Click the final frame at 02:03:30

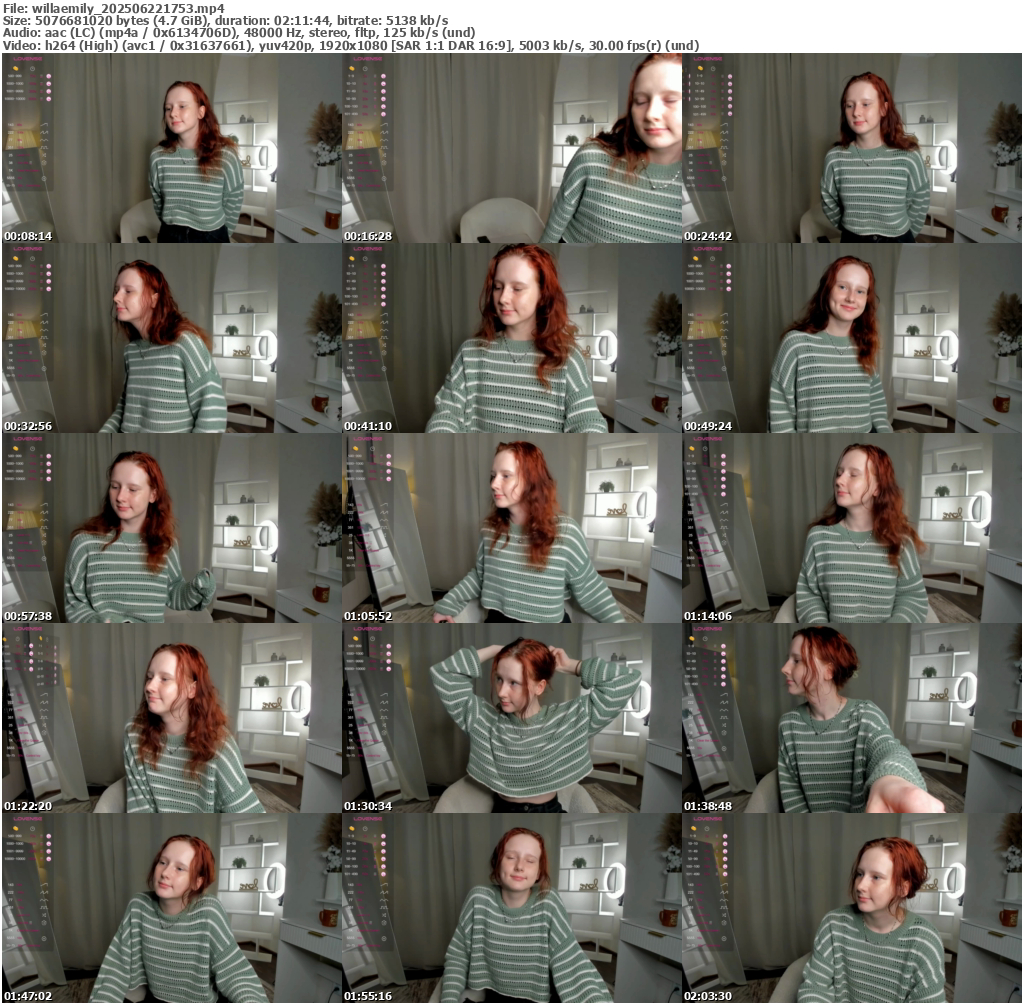pyautogui.click(x=852, y=908)
